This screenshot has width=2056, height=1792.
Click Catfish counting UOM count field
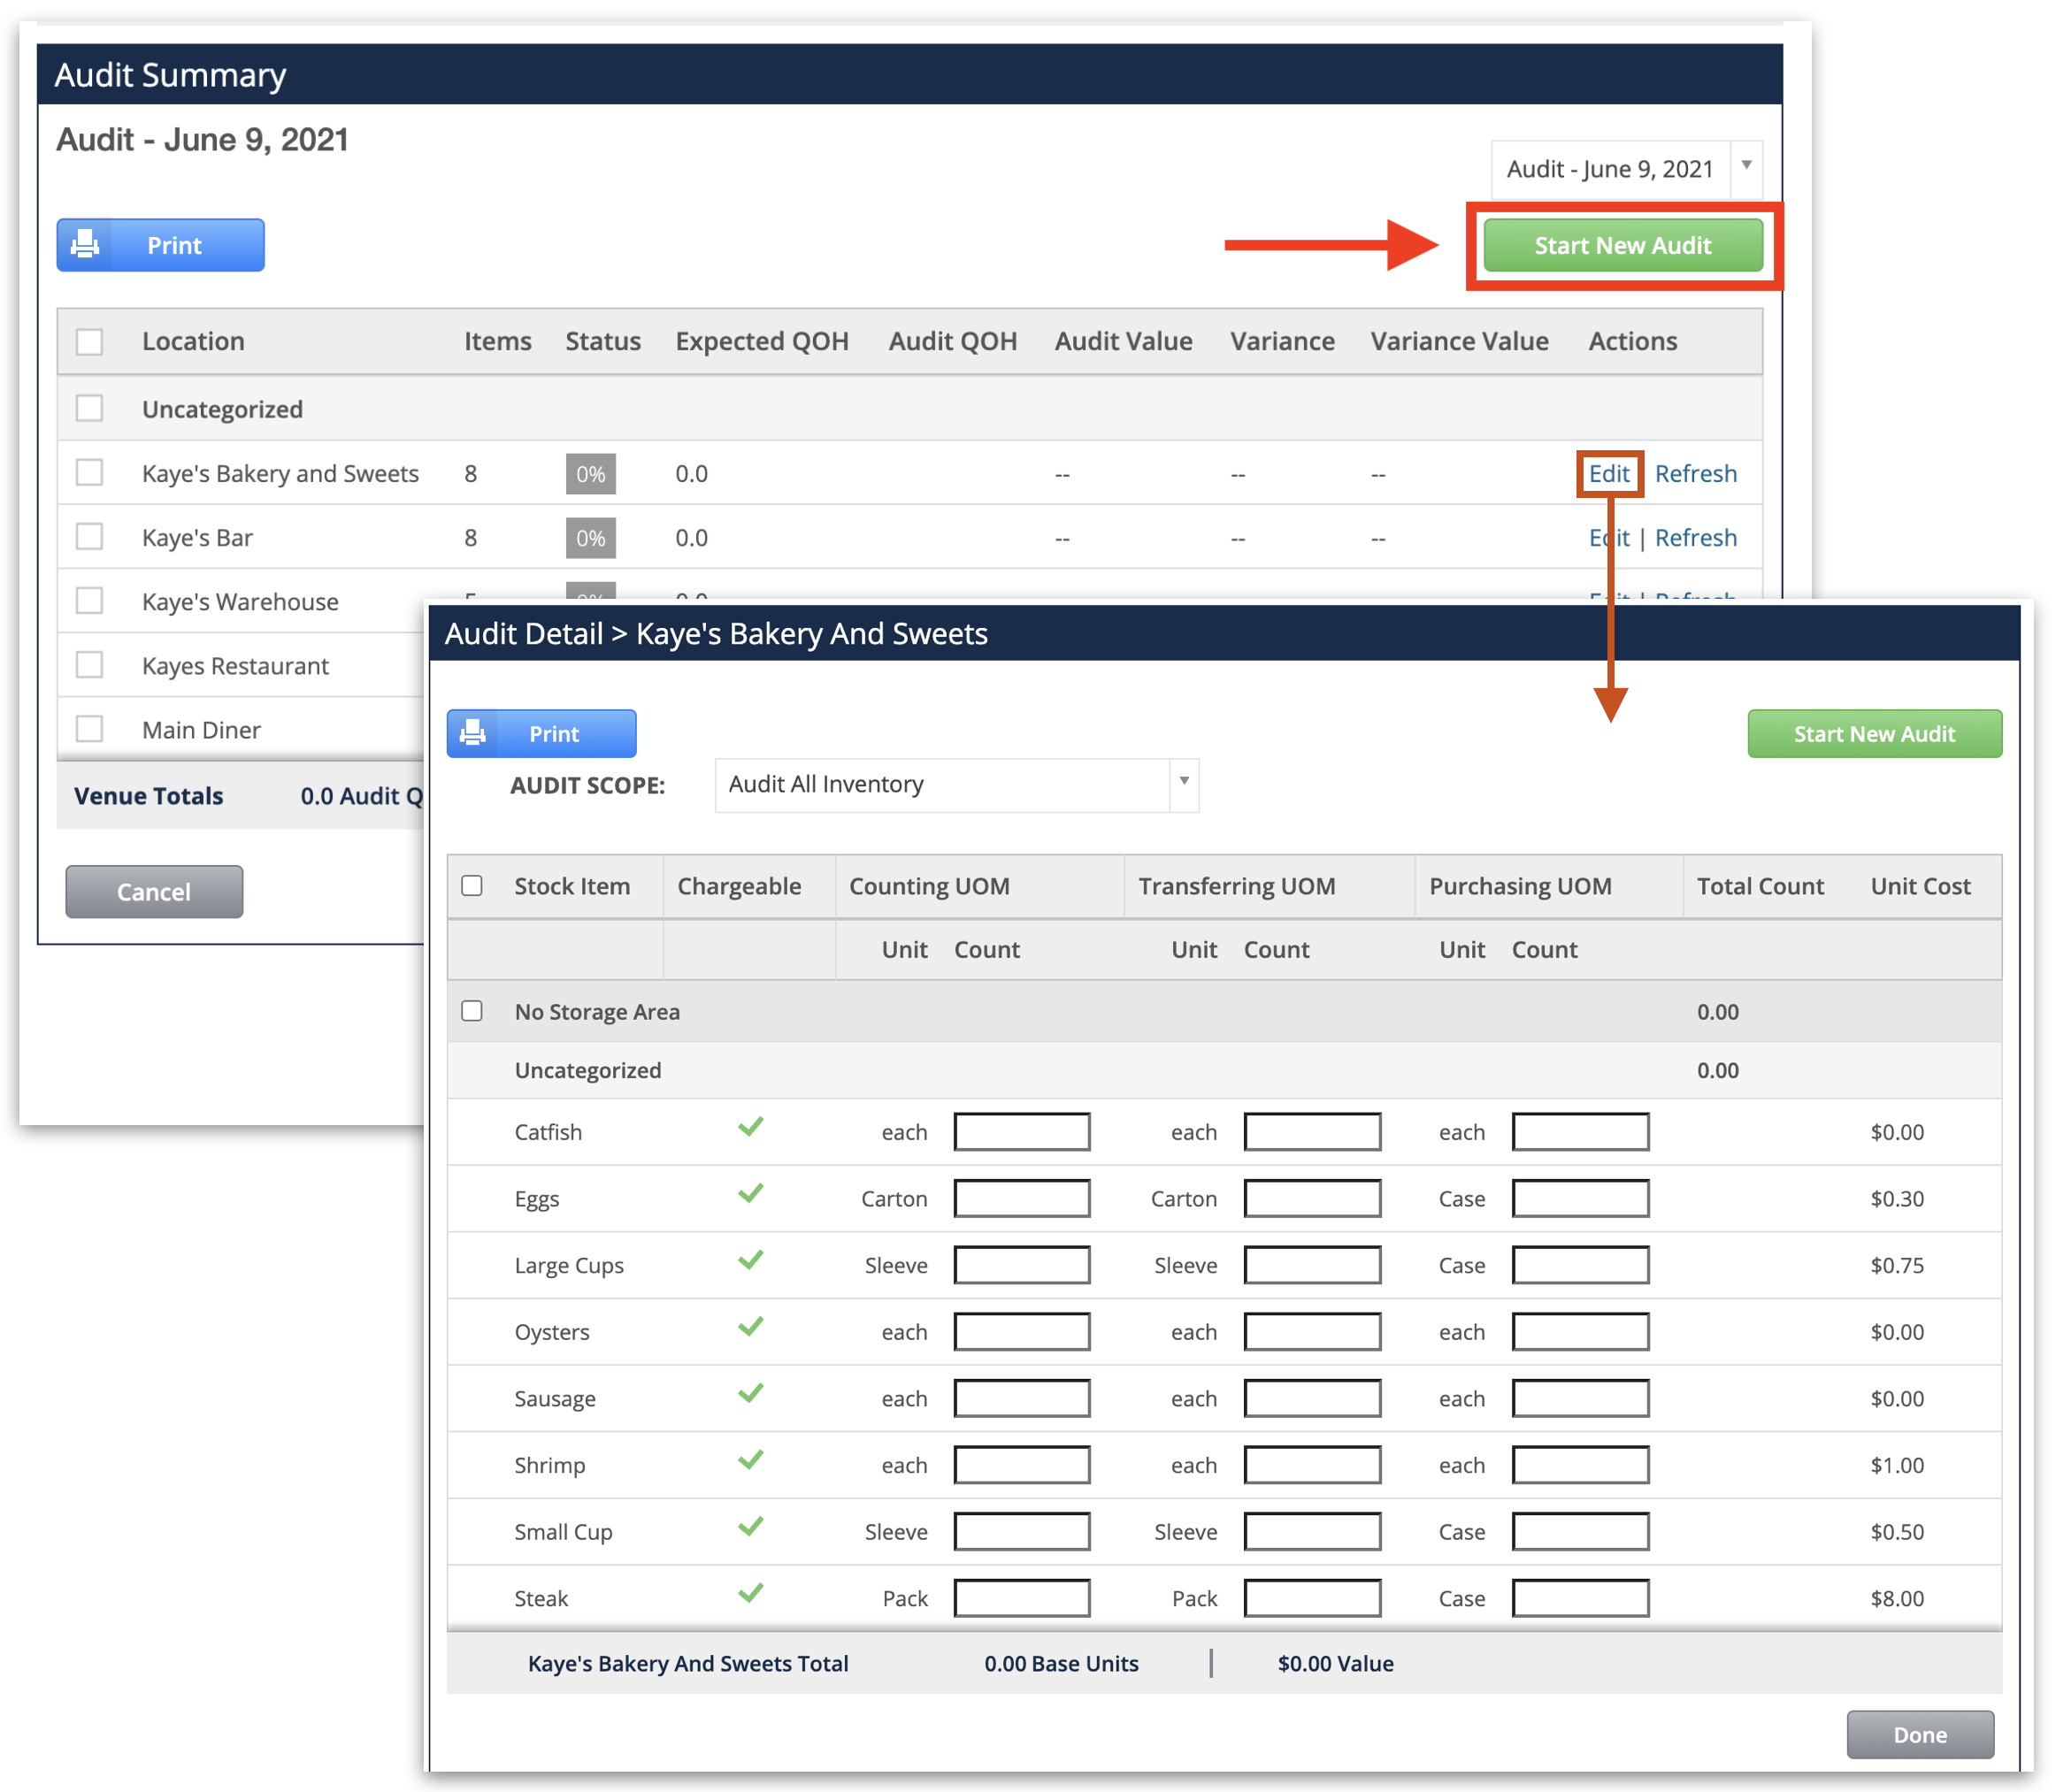point(1022,1132)
